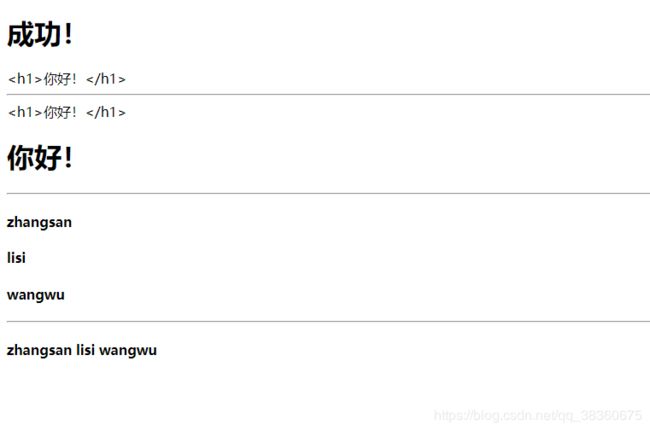This screenshot has width=650, height=431.
Task: Select the standalone lisi entry
Action: click(16, 258)
